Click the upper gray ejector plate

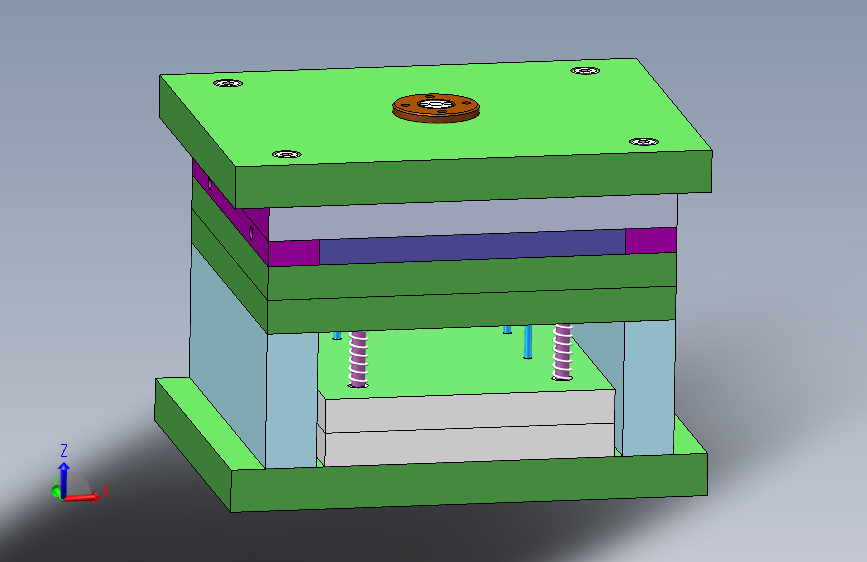469,410
